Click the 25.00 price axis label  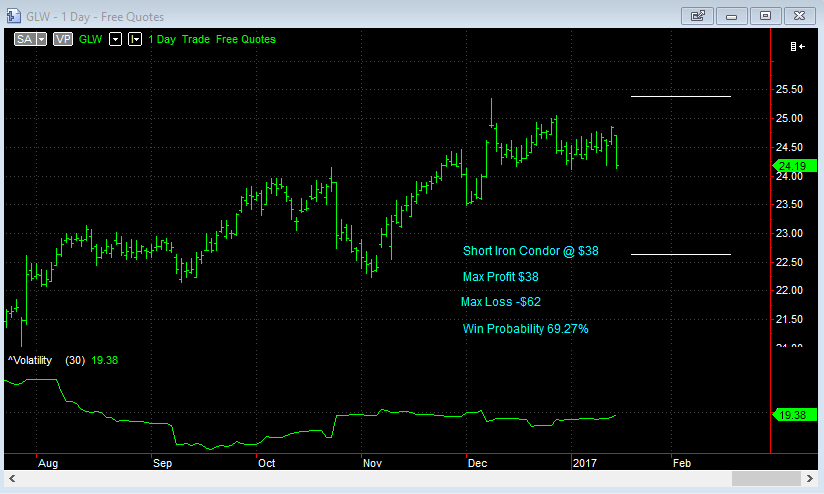click(x=789, y=118)
